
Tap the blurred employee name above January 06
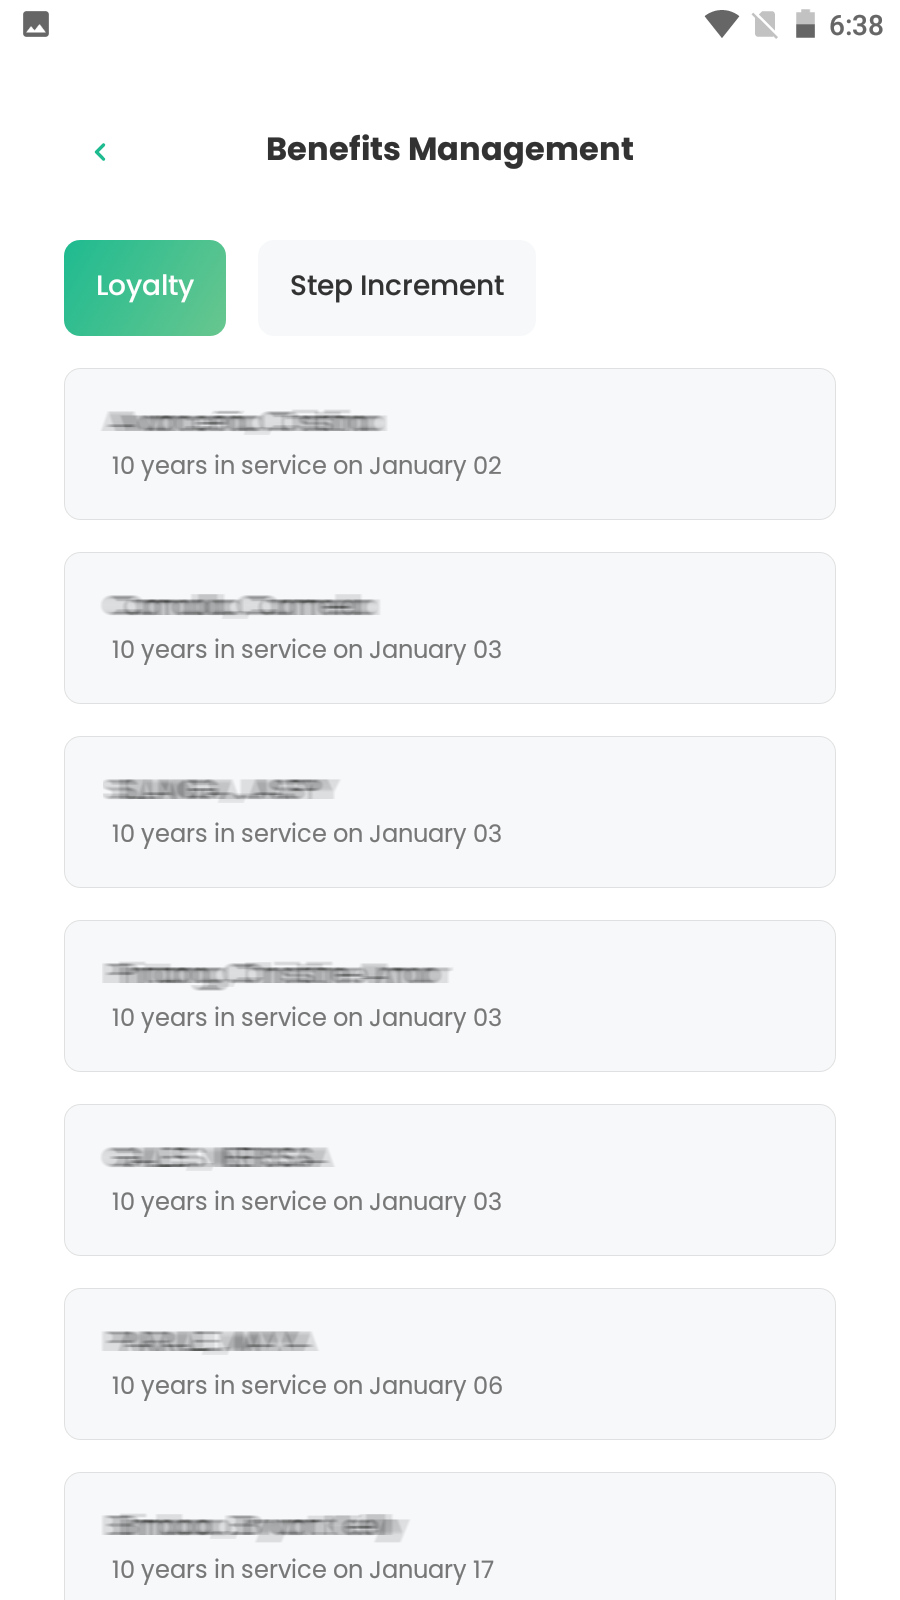[210, 1341]
